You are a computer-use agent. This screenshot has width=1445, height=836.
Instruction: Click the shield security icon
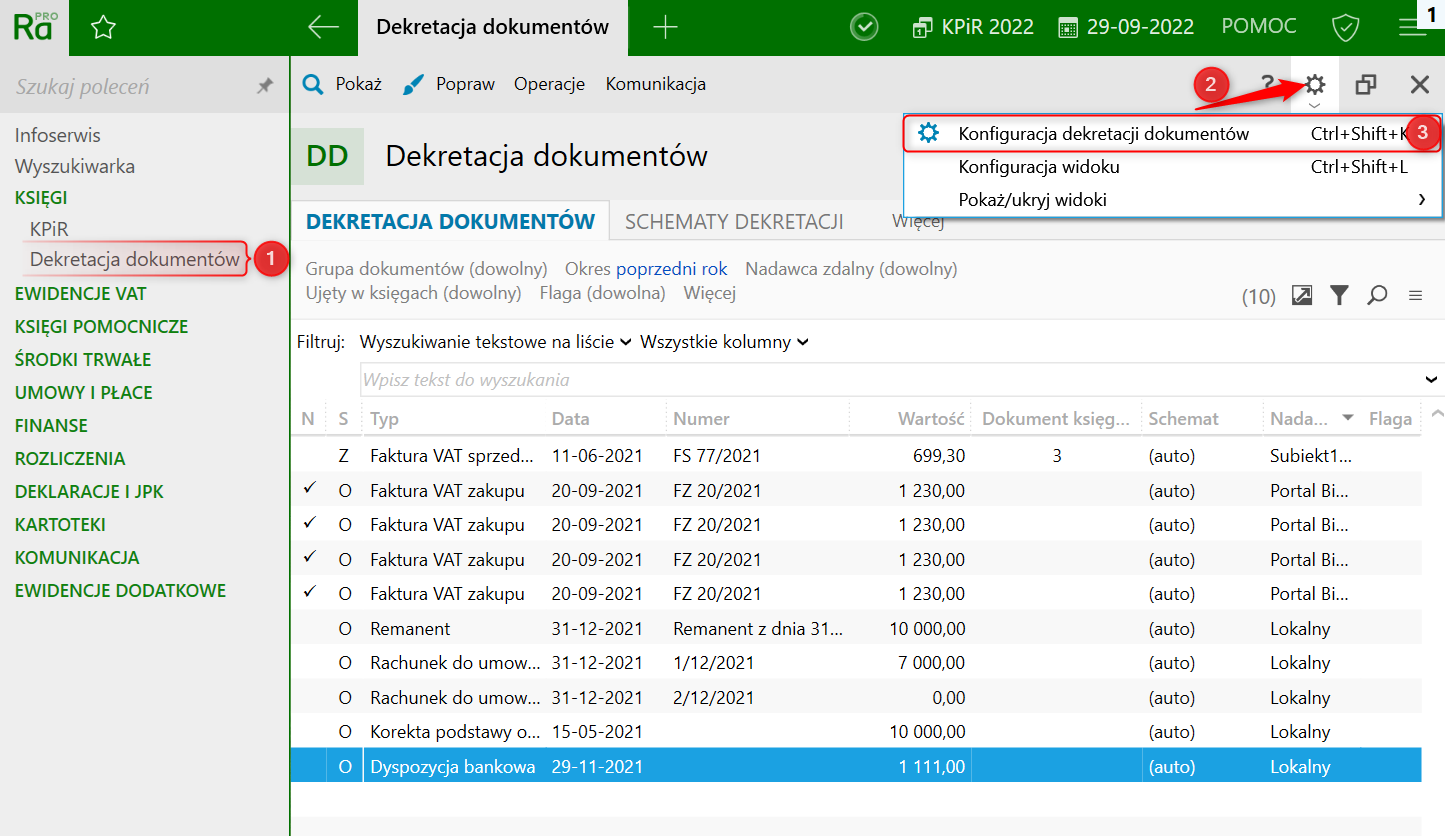[1345, 27]
